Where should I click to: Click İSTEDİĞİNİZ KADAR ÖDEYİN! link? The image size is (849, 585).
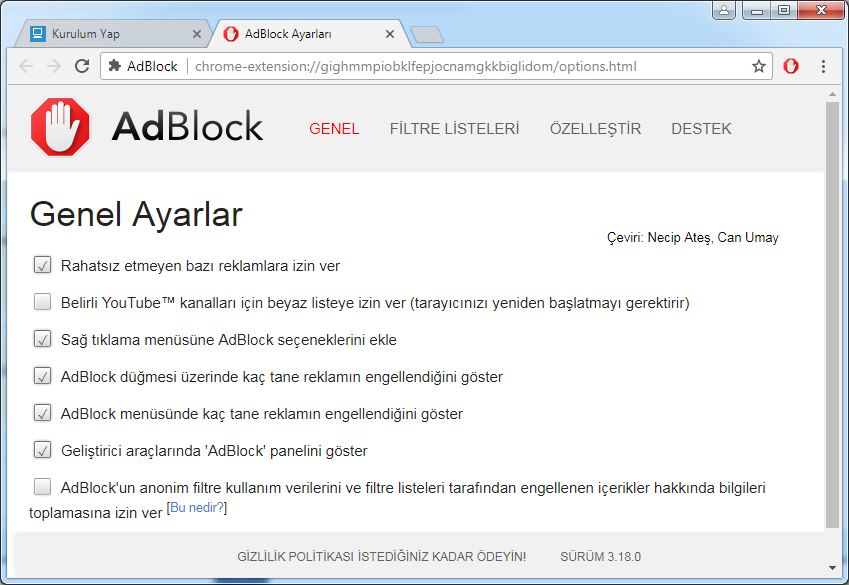coord(442,556)
